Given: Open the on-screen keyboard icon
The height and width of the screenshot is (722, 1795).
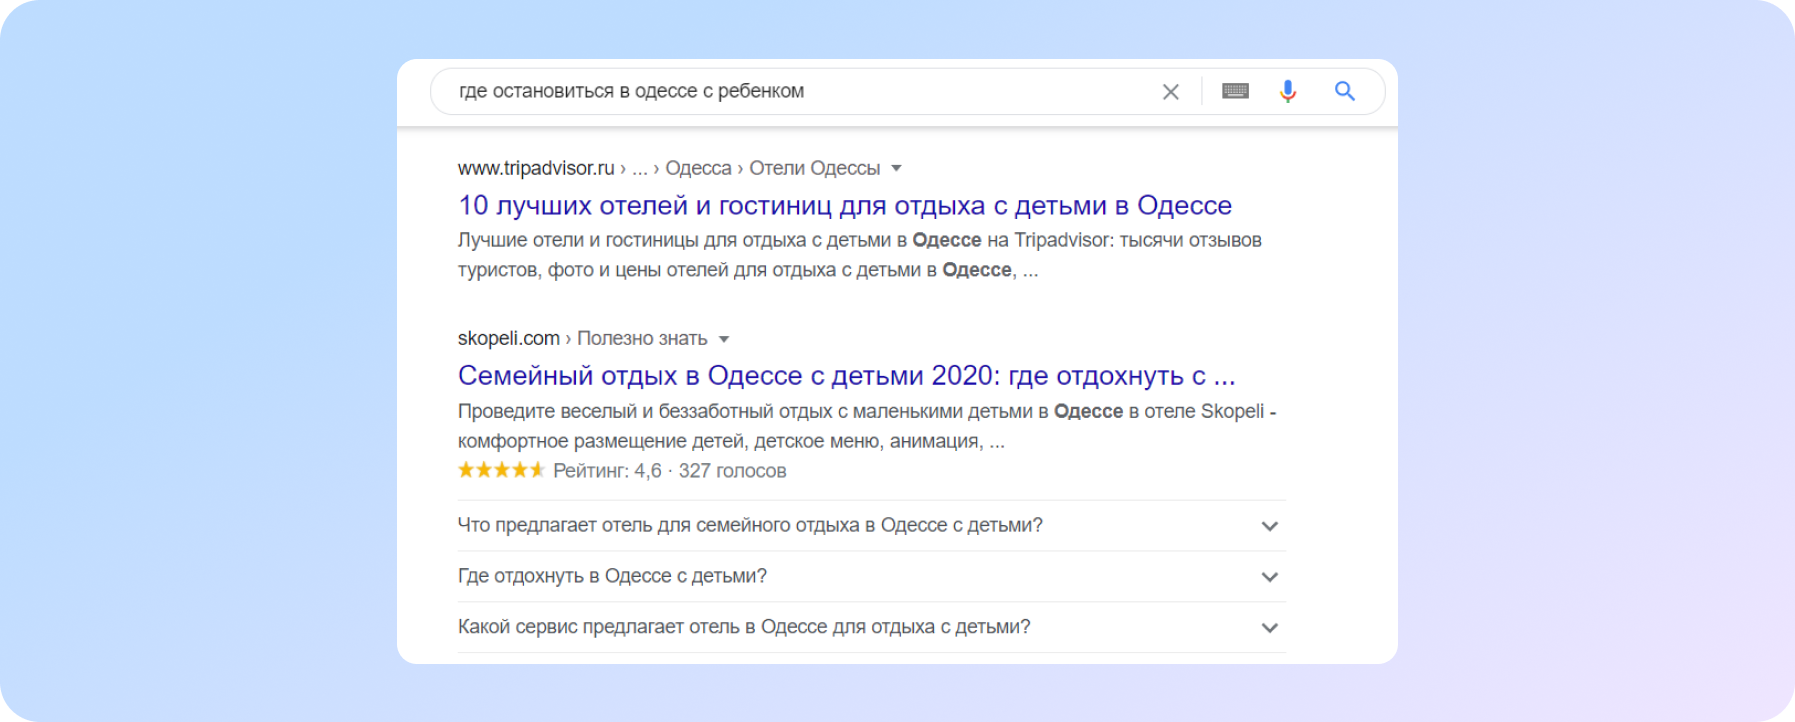Looking at the screenshot, I should pyautogui.click(x=1235, y=91).
